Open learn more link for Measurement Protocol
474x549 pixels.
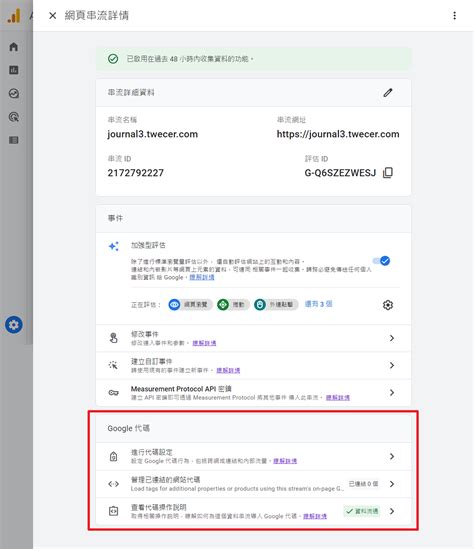point(338,398)
